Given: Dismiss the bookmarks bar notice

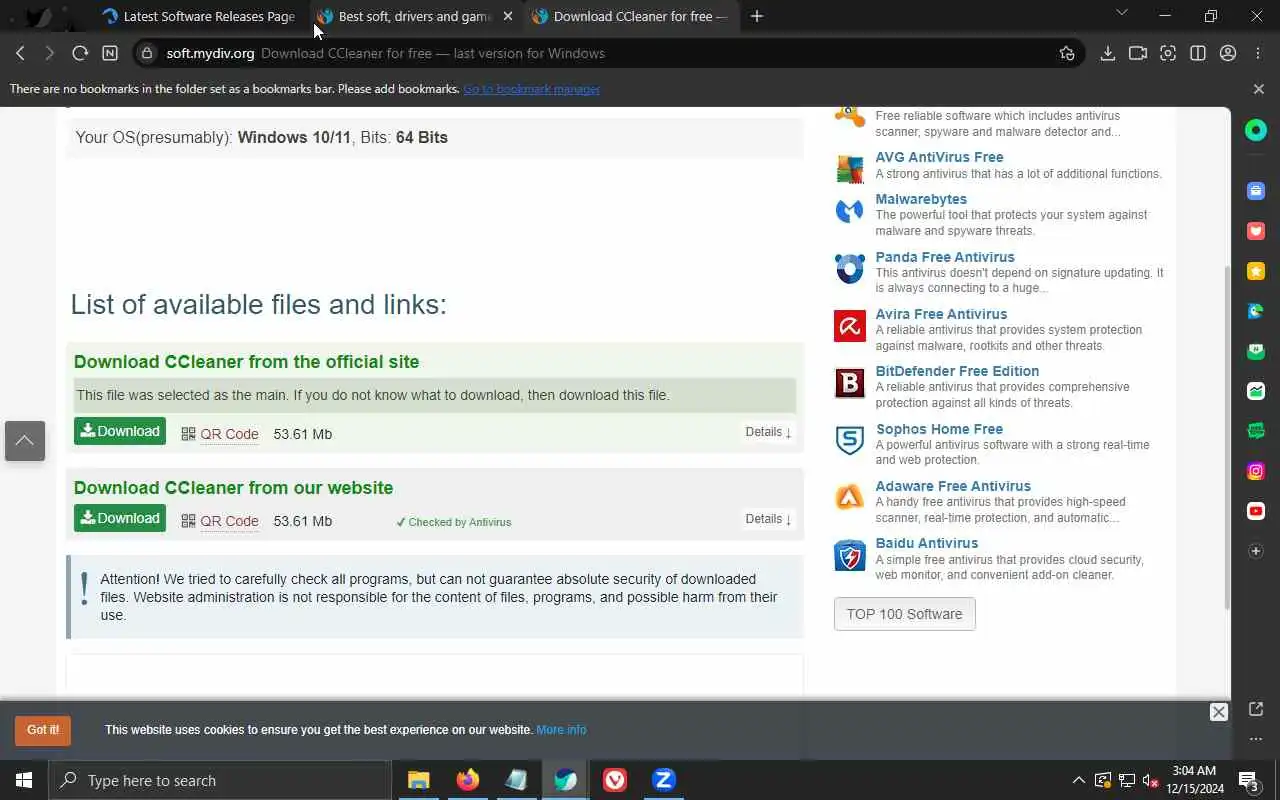Looking at the screenshot, I should (1259, 89).
